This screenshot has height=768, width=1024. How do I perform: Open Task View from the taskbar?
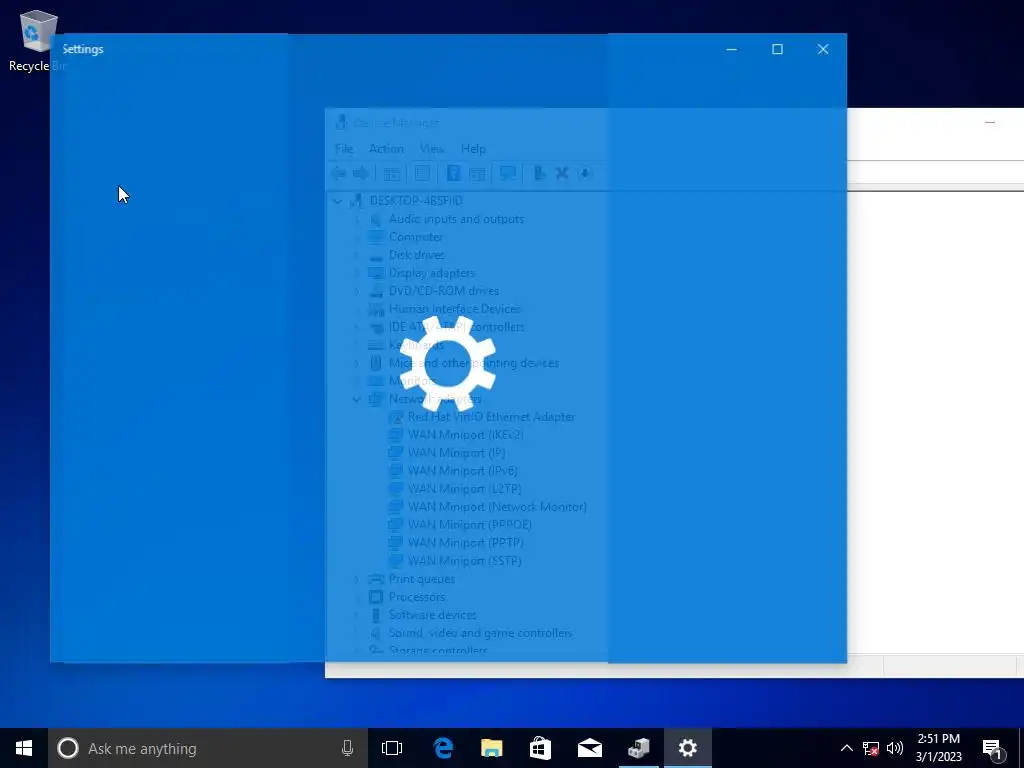(x=392, y=748)
